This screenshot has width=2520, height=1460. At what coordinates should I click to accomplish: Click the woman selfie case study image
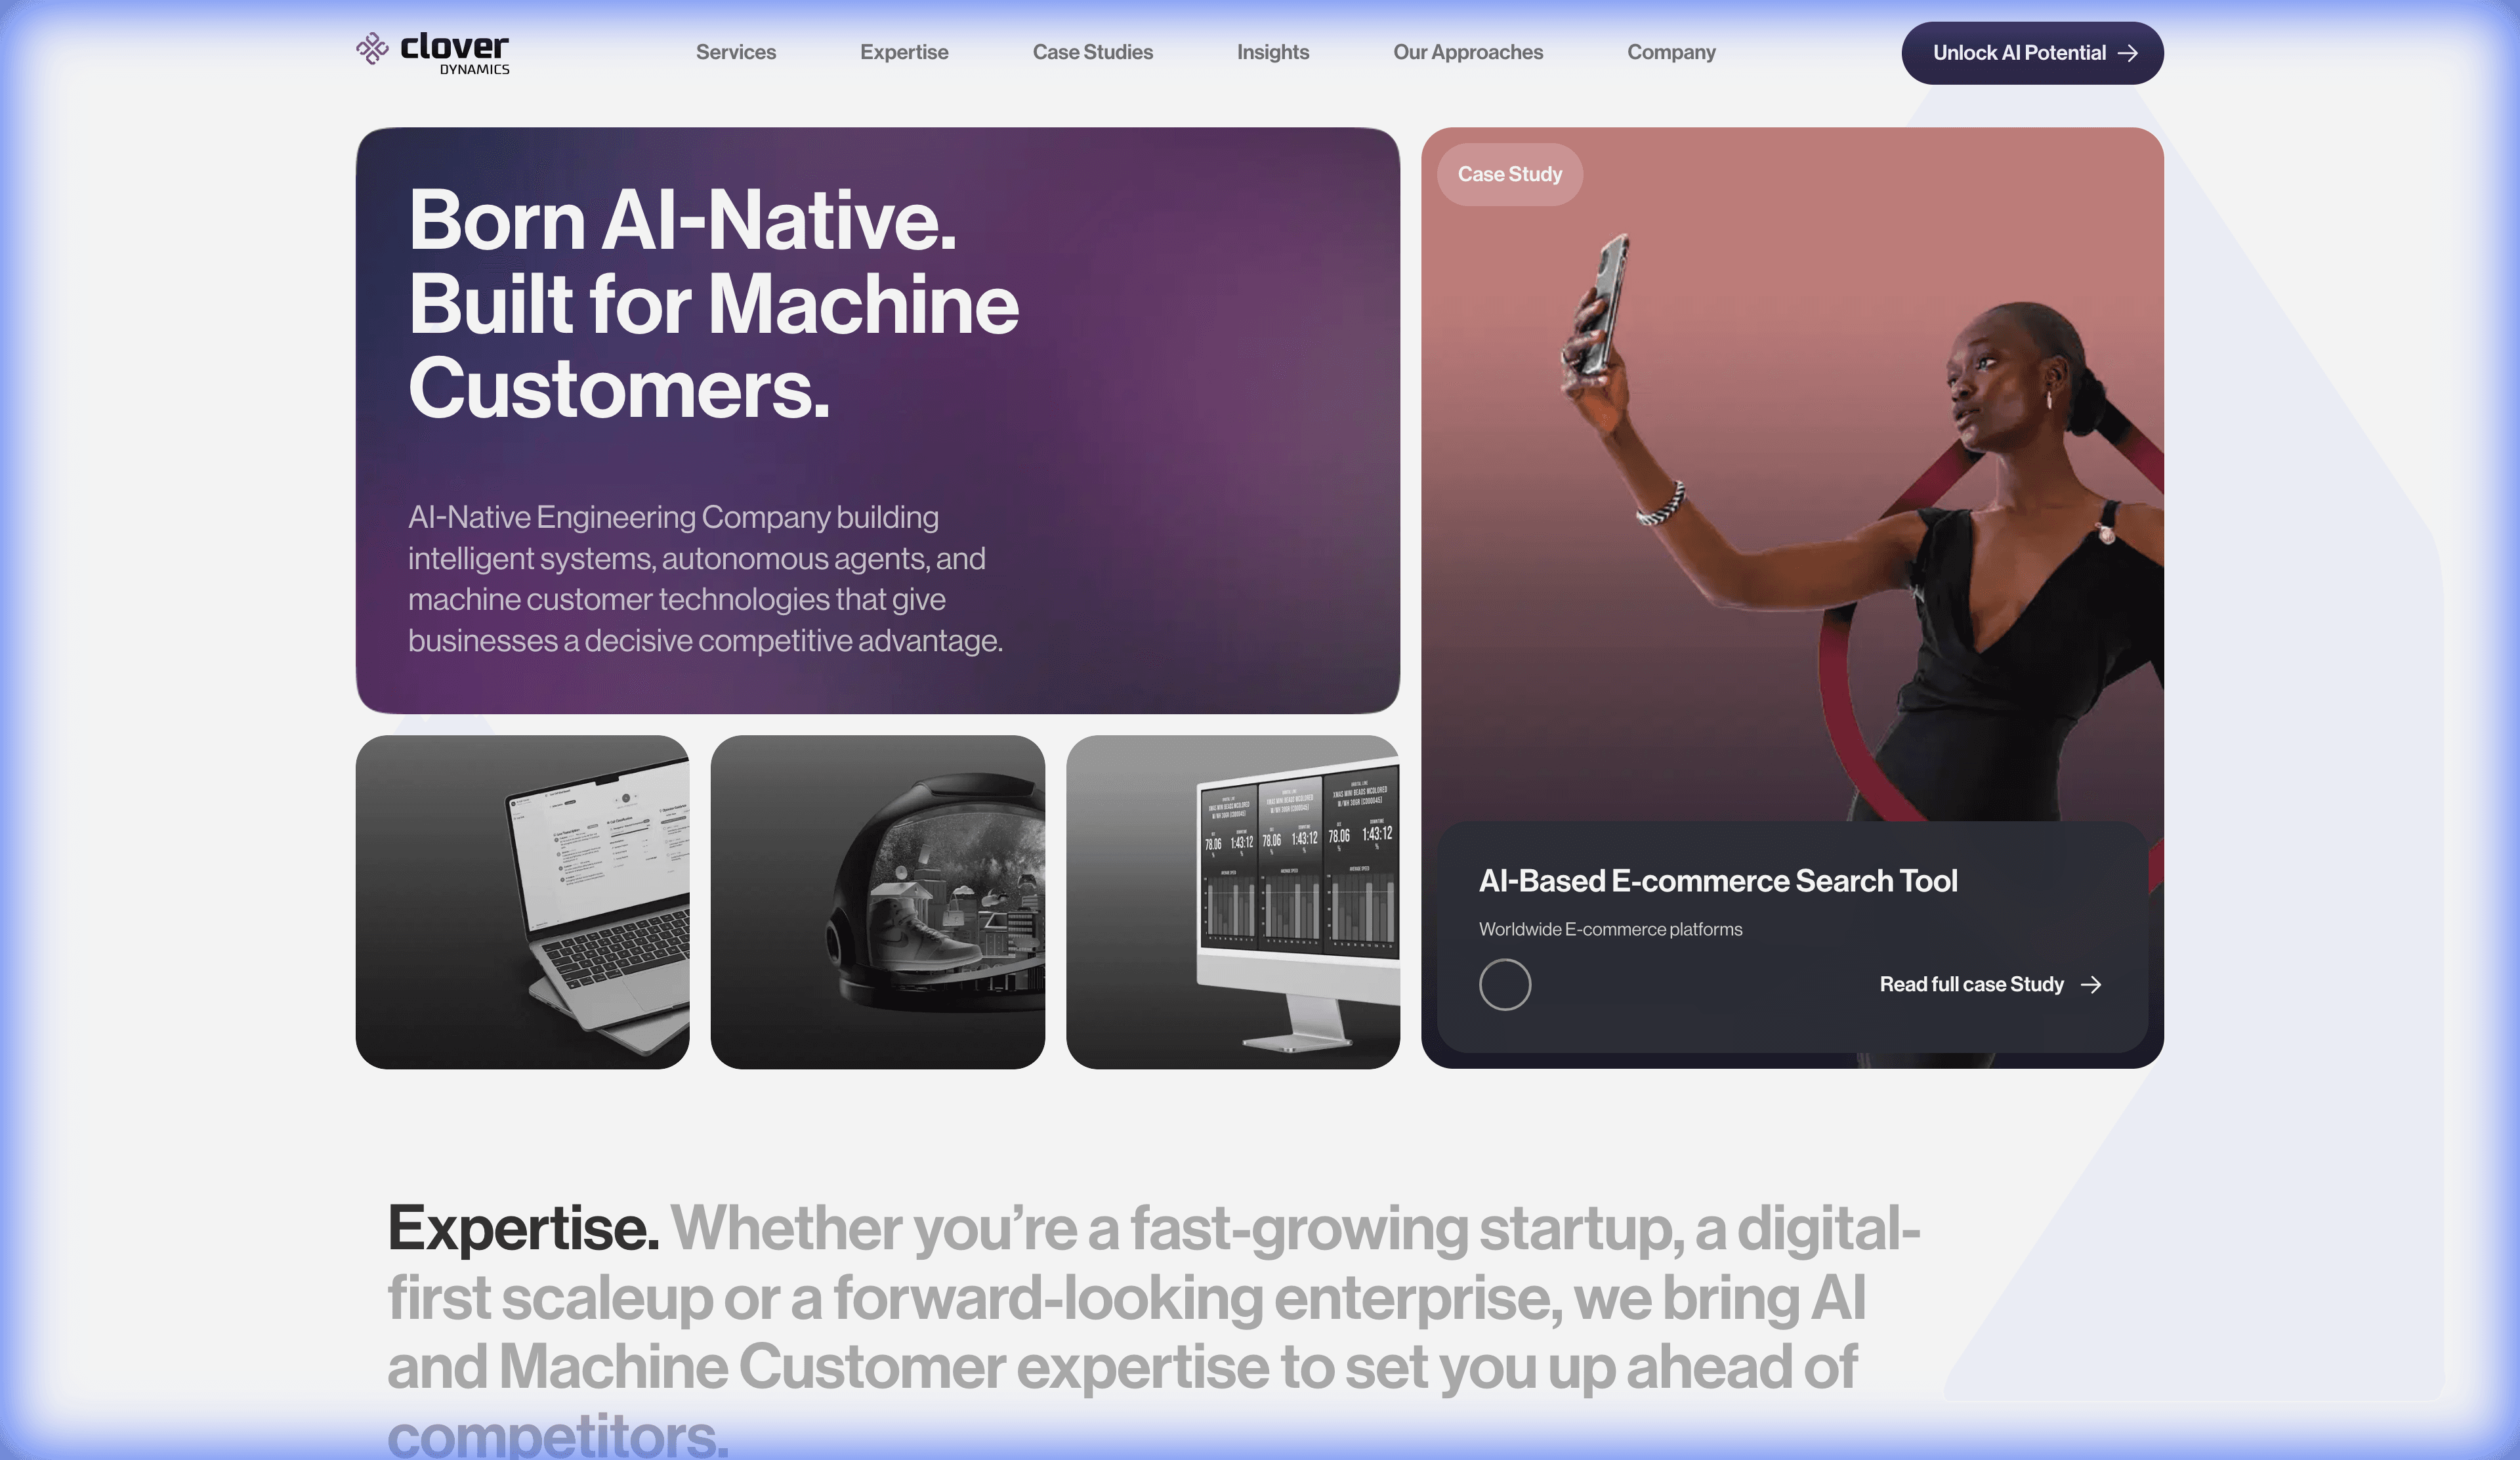click(1792, 475)
